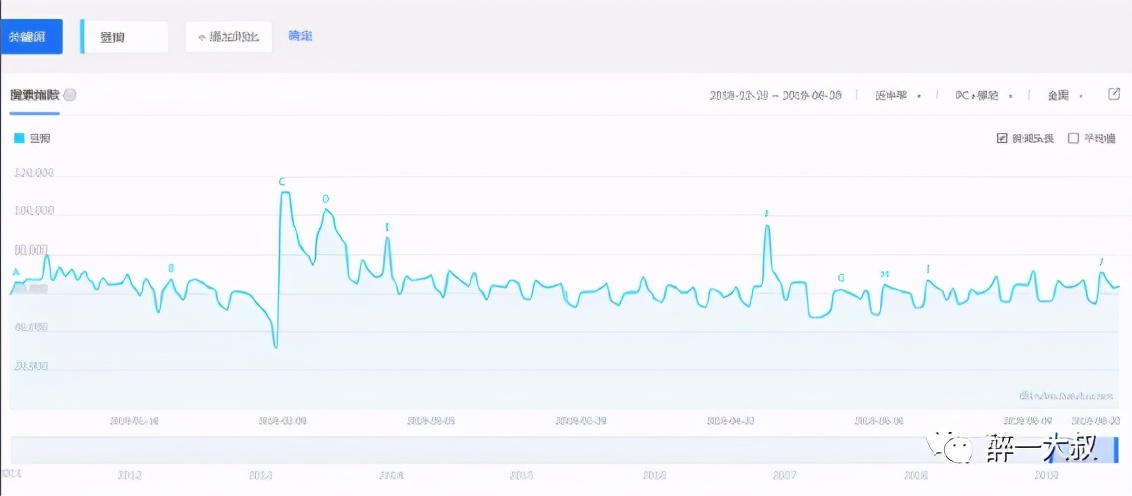
Task: Expand the time period dropdown
Action: coord(897,95)
